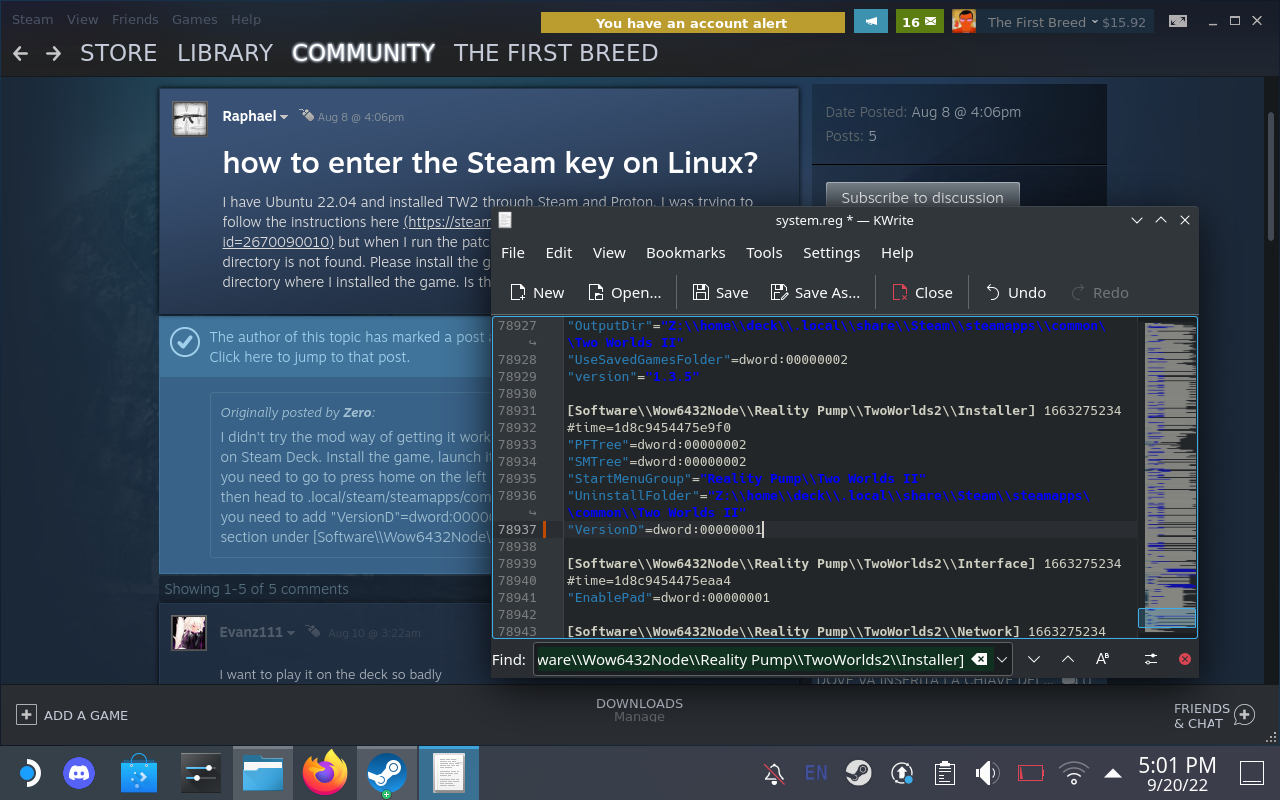Clear the Find text field

[x=980, y=659]
